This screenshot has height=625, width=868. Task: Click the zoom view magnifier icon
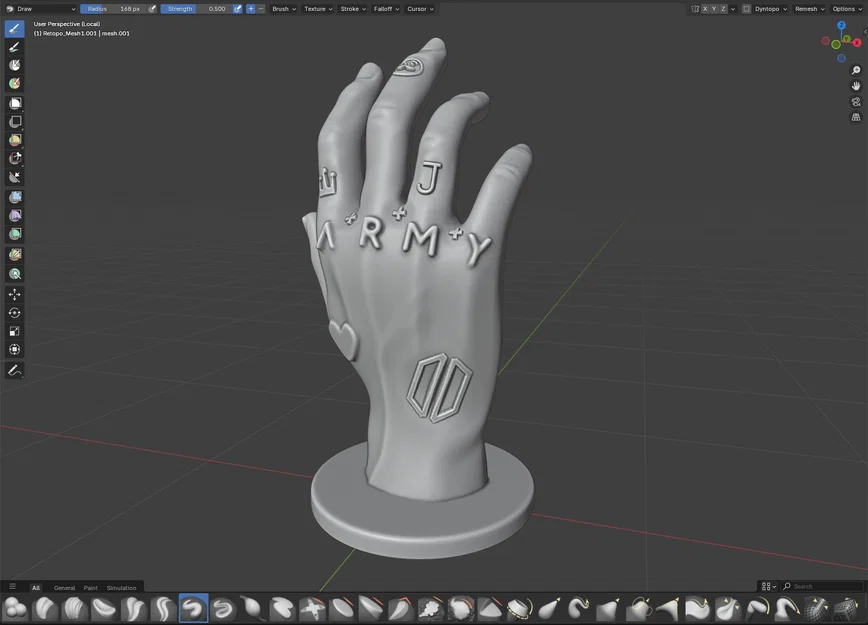pos(856,70)
